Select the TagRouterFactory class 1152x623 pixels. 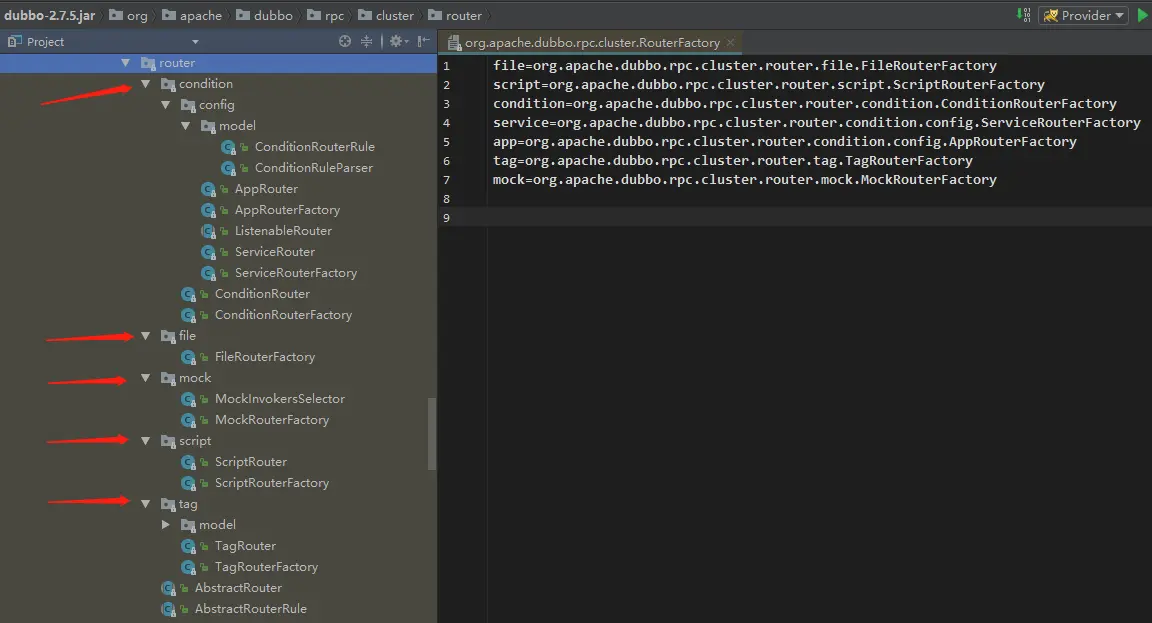tap(266, 567)
